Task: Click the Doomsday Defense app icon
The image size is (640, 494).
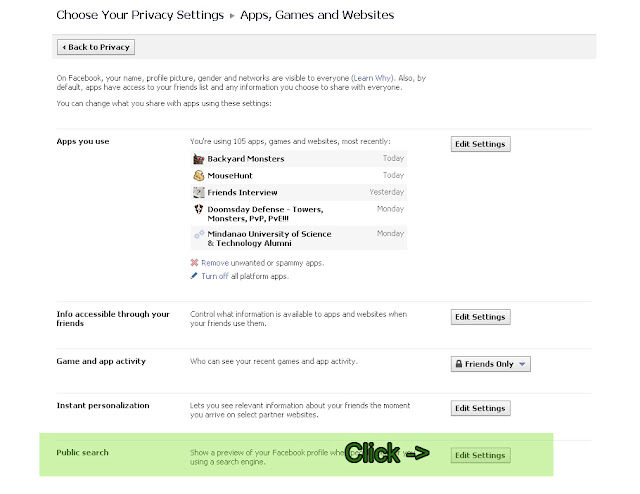Action: 199,209
